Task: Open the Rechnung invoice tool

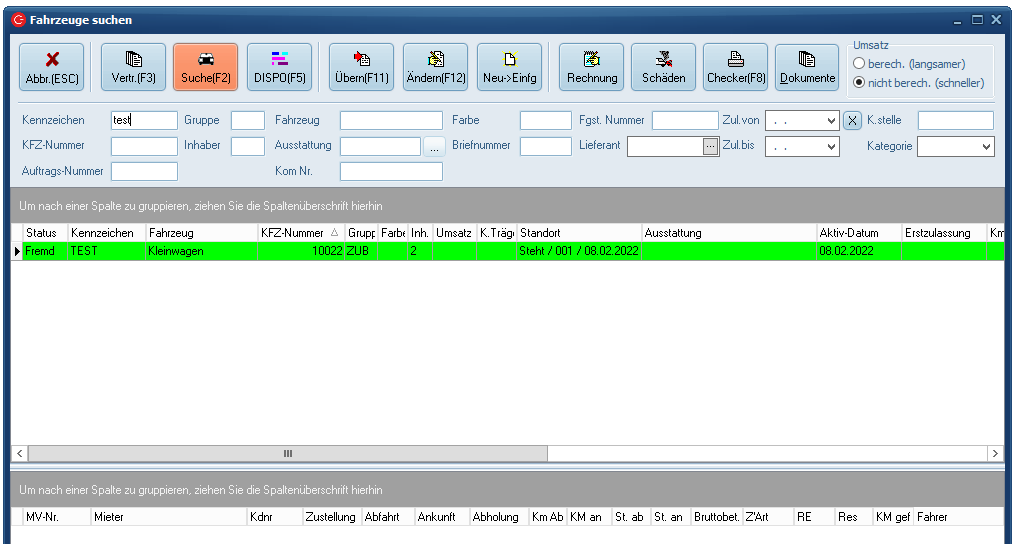Action: pyautogui.click(x=591, y=67)
